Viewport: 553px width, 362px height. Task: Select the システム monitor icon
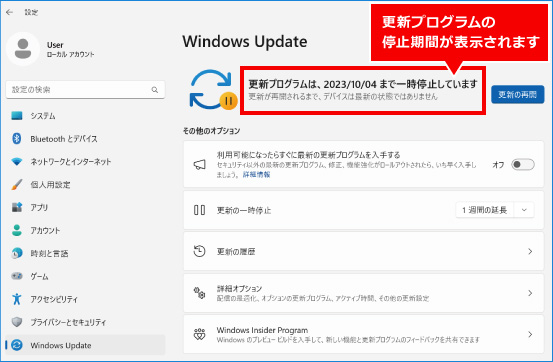(17, 116)
